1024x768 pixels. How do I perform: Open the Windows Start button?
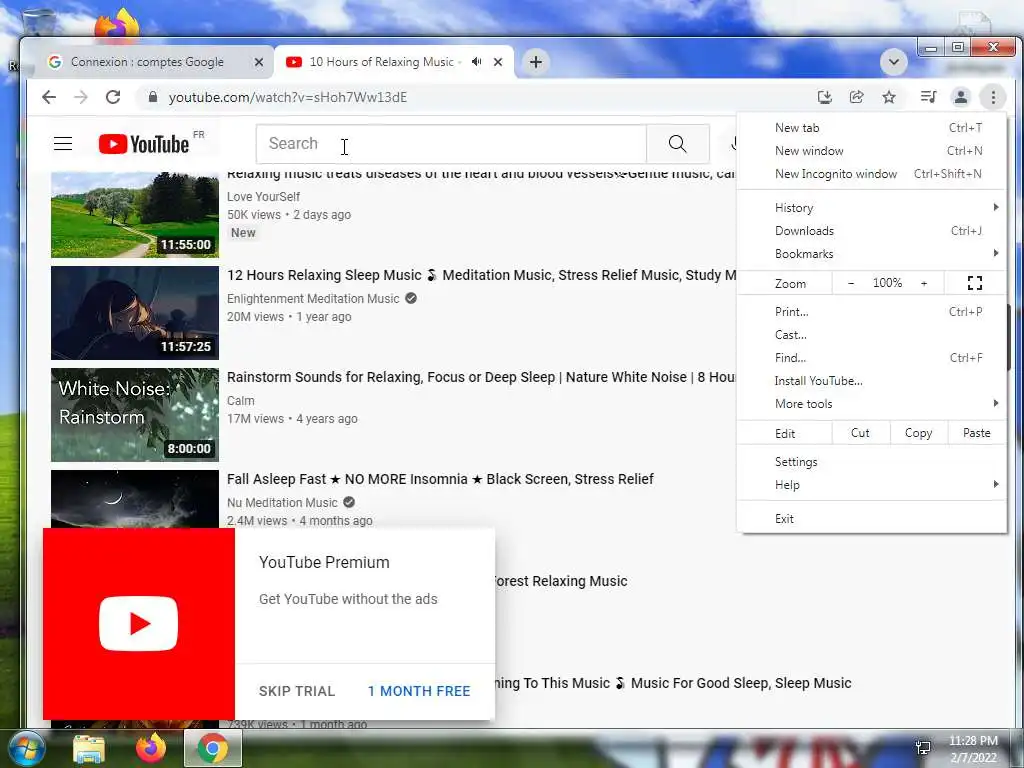click(26, 748)
